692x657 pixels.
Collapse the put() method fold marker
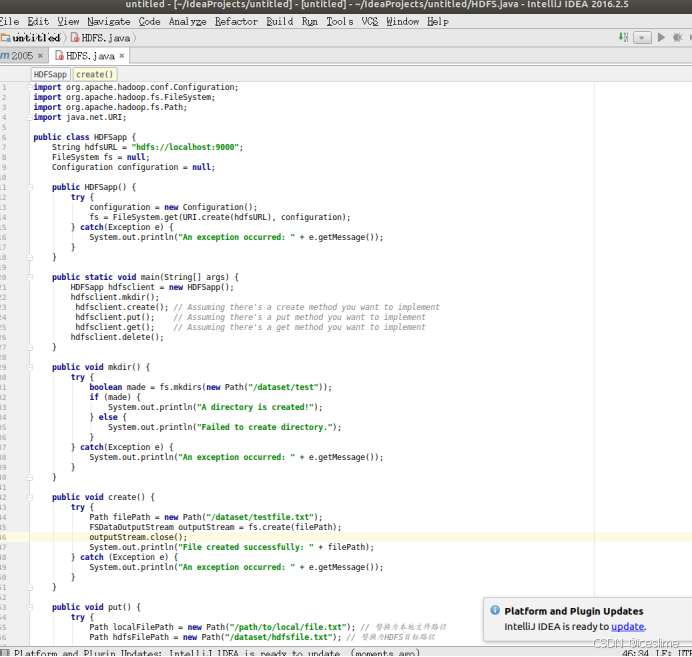click(30, 607)
